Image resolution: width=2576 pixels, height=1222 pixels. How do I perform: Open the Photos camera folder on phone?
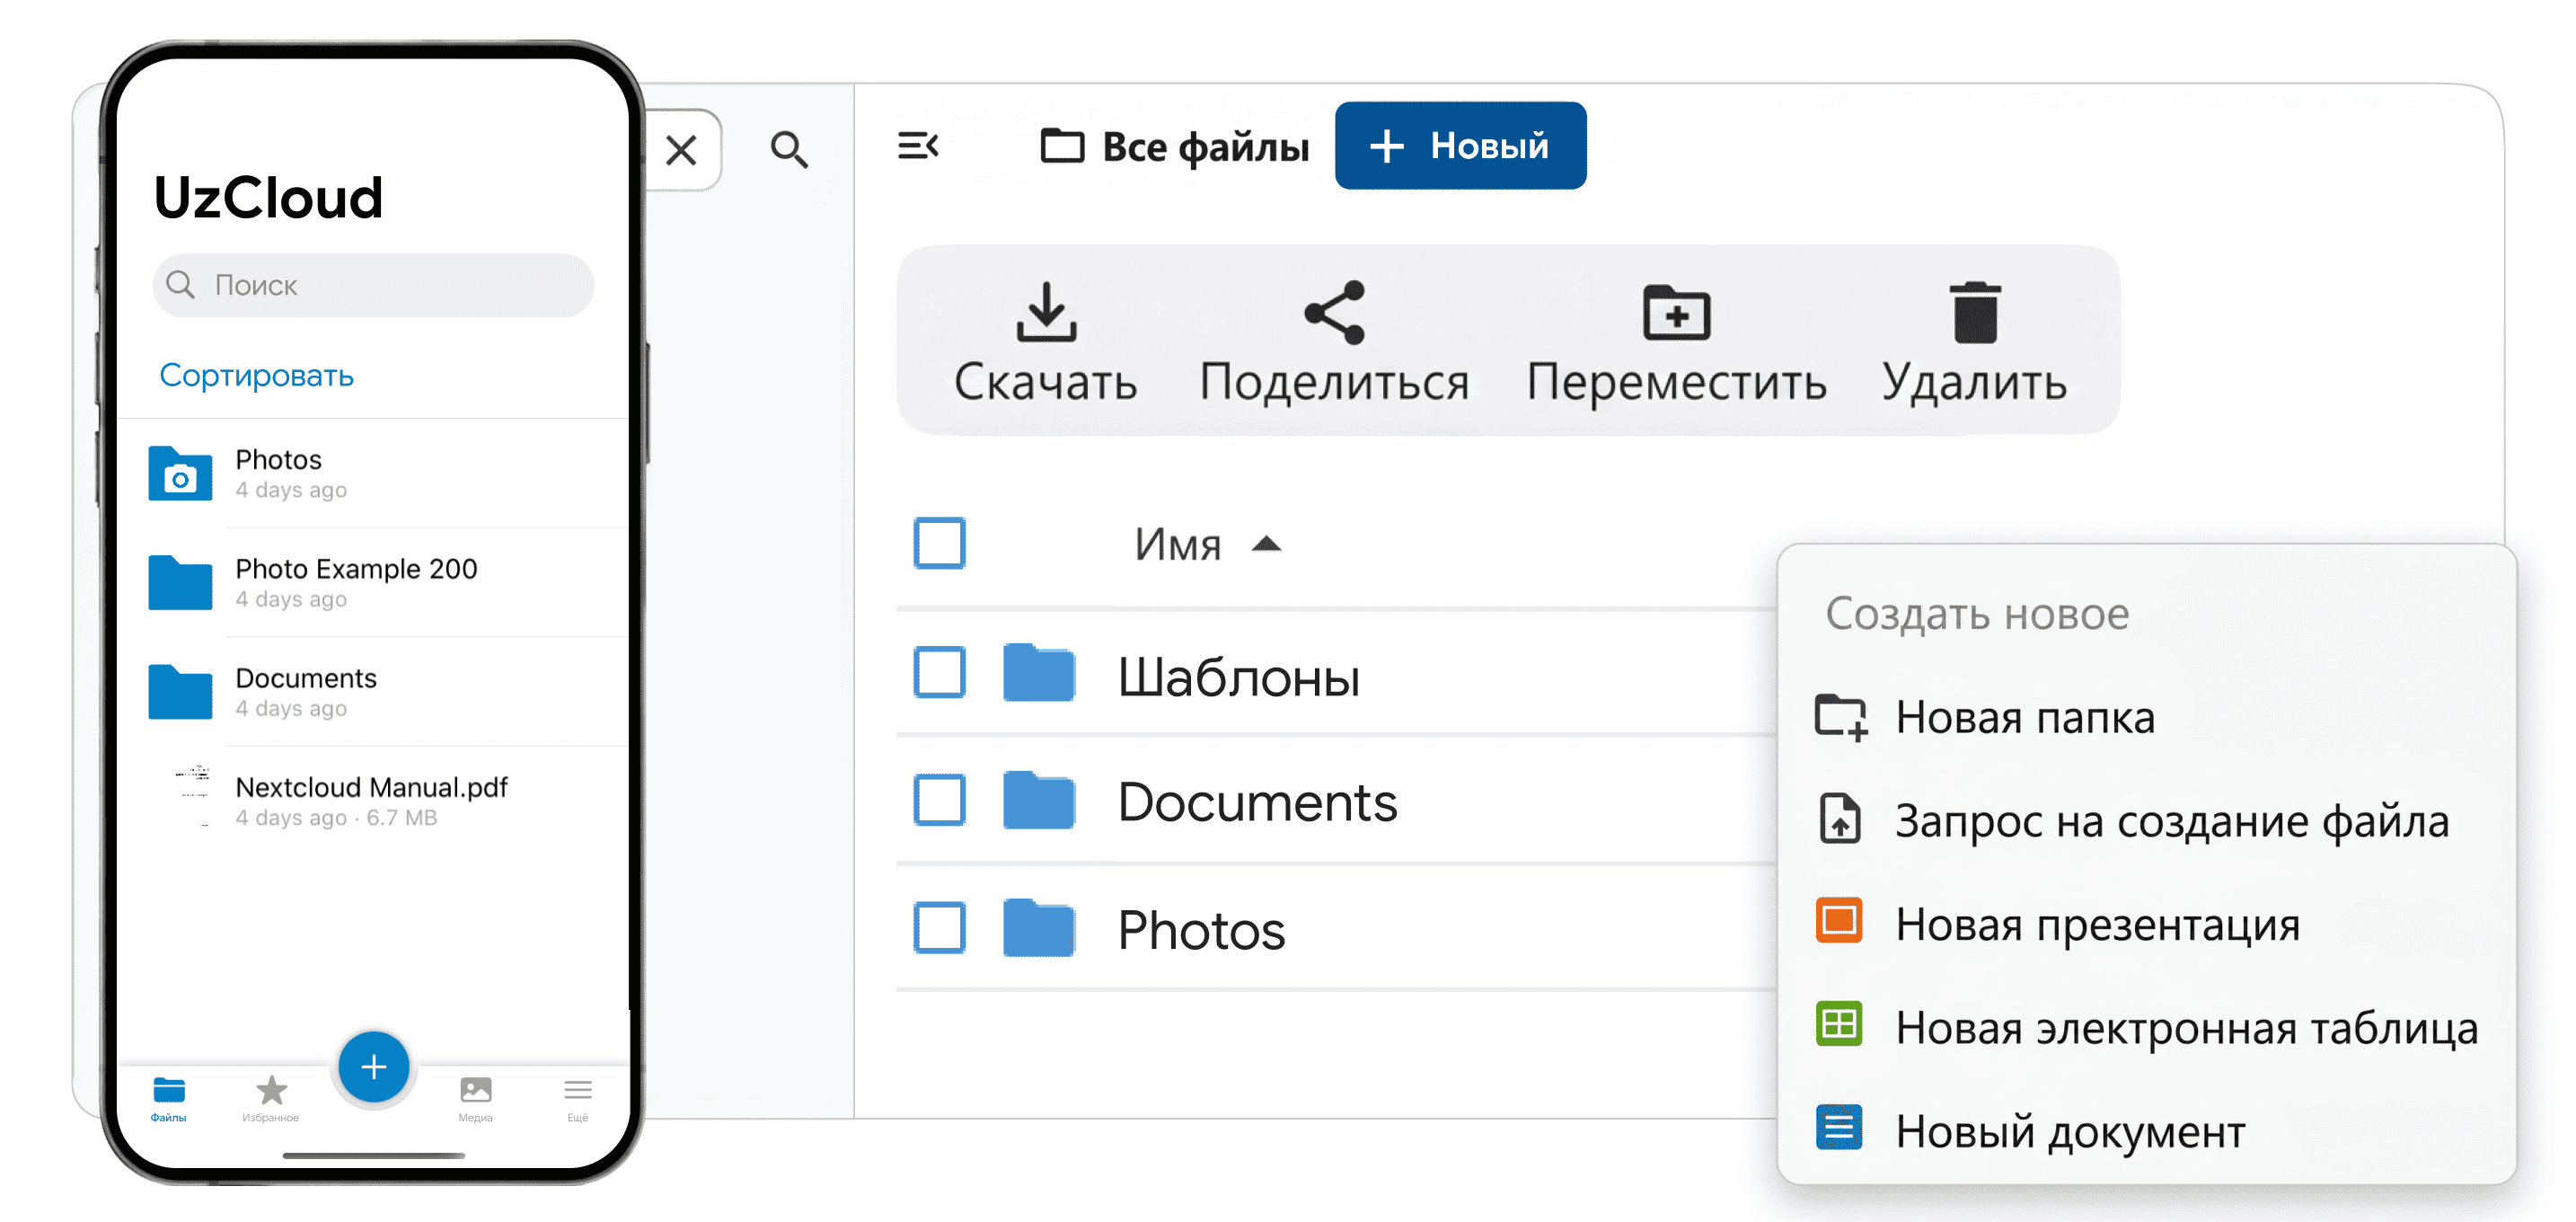(x=180, y=473)
